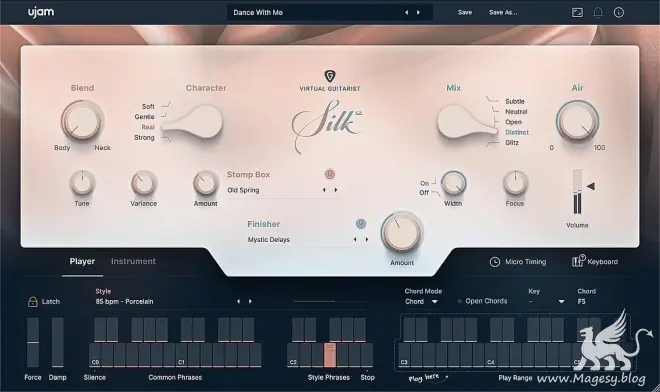Open the notifications bell
Image resolution: width=660 pixels, height=392 pixels.
click(x=598, y=13)
